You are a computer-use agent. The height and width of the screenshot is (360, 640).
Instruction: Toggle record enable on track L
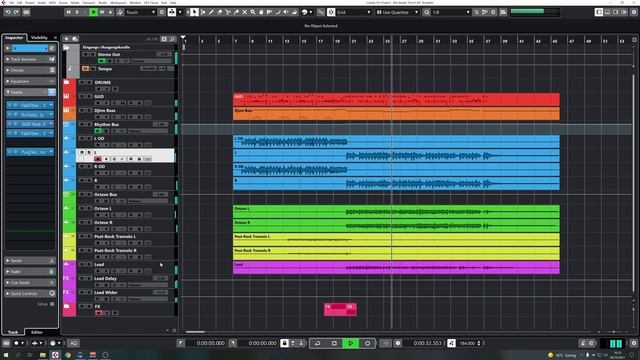click(x=98, y=159)
